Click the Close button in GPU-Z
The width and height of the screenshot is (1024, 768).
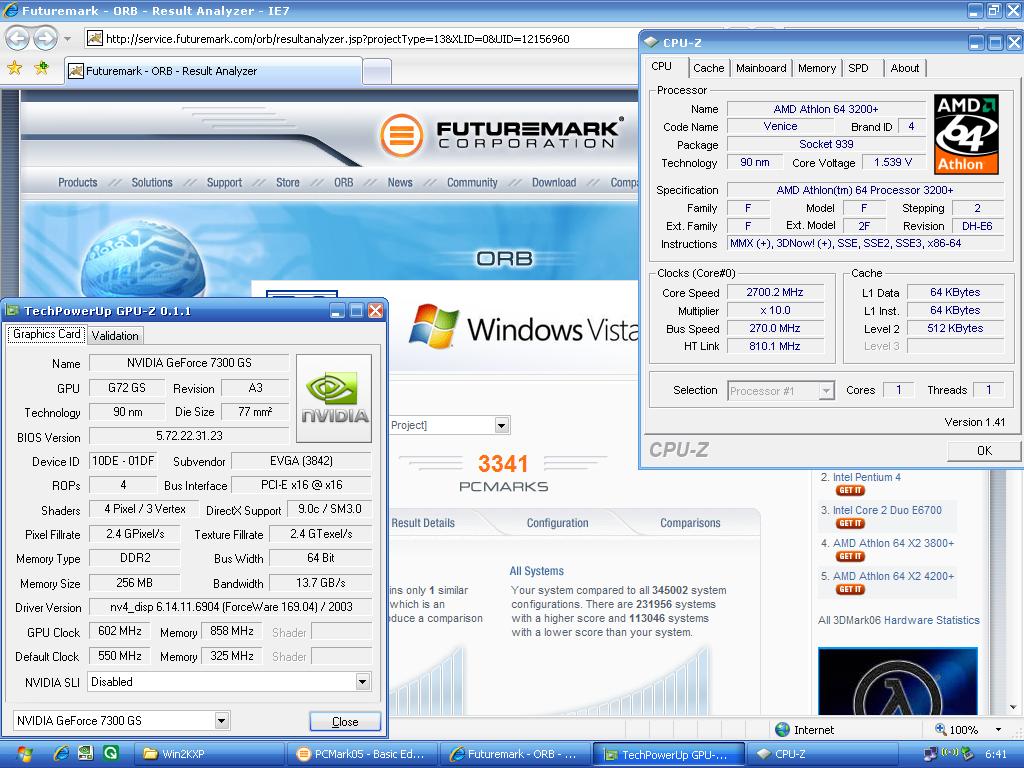click(x=345, y=722)
